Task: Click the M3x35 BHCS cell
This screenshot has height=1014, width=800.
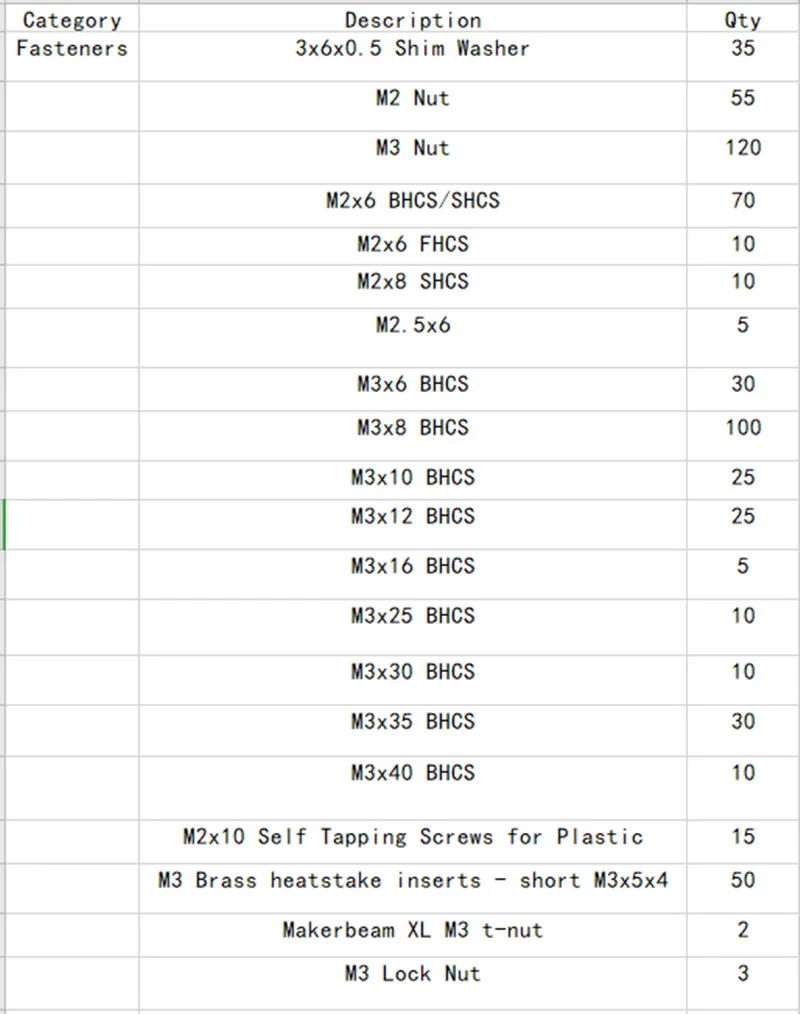Action: tap(413, 731)
